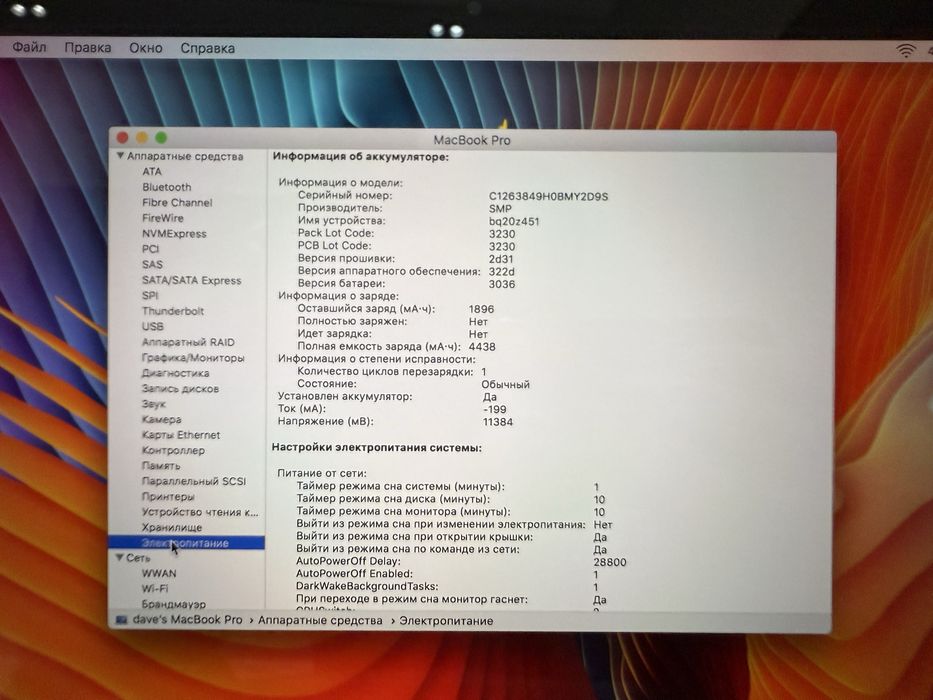This screenshot has width=933, height=700.
Task: Click the MacBook Pro window title
Action: click(x=472, y=140)
